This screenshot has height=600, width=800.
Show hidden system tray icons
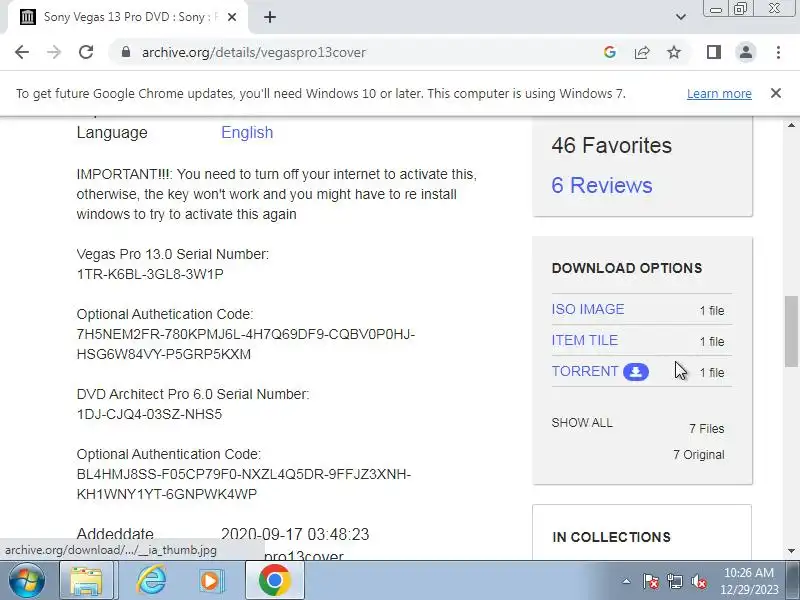click(x=626, y=581)
